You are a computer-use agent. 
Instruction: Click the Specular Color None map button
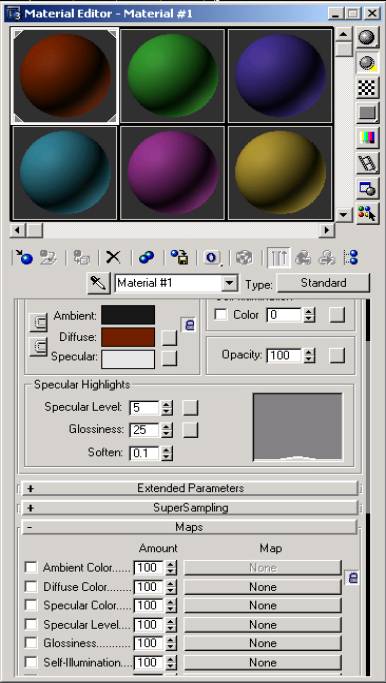(263, 605)
